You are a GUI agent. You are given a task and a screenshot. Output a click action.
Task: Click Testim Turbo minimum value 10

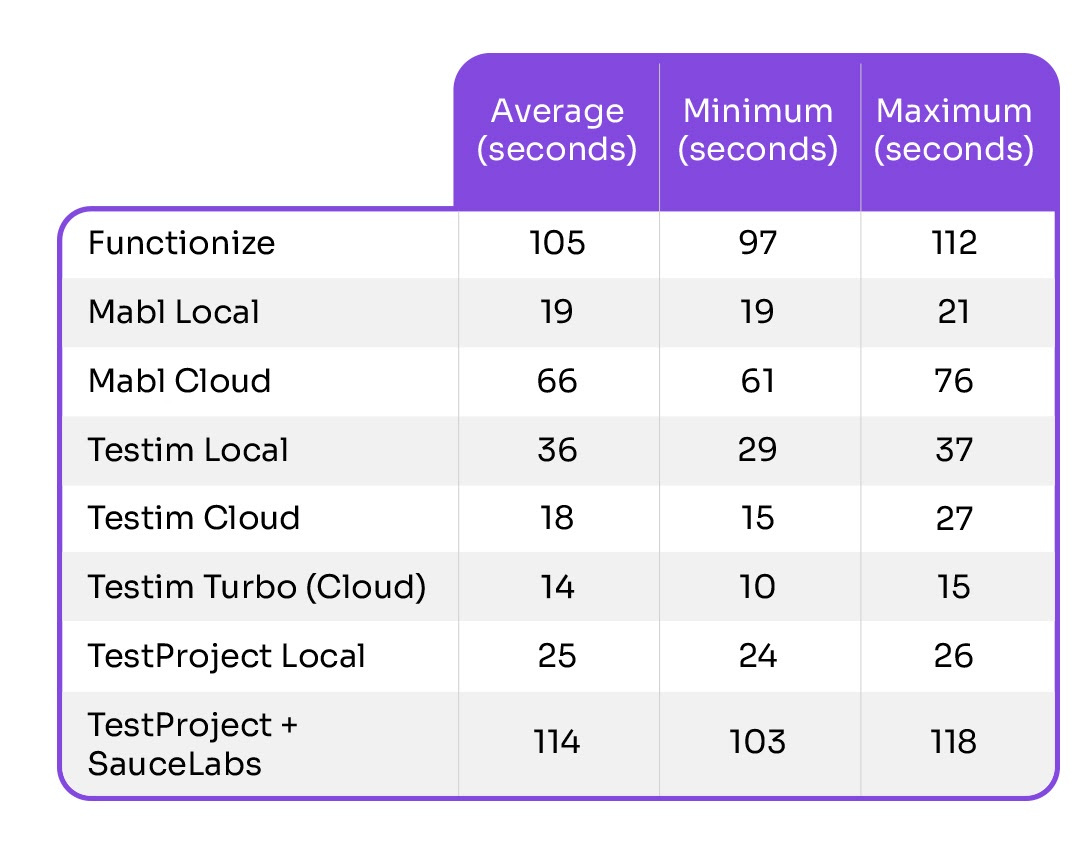click(x=757, y=587)
